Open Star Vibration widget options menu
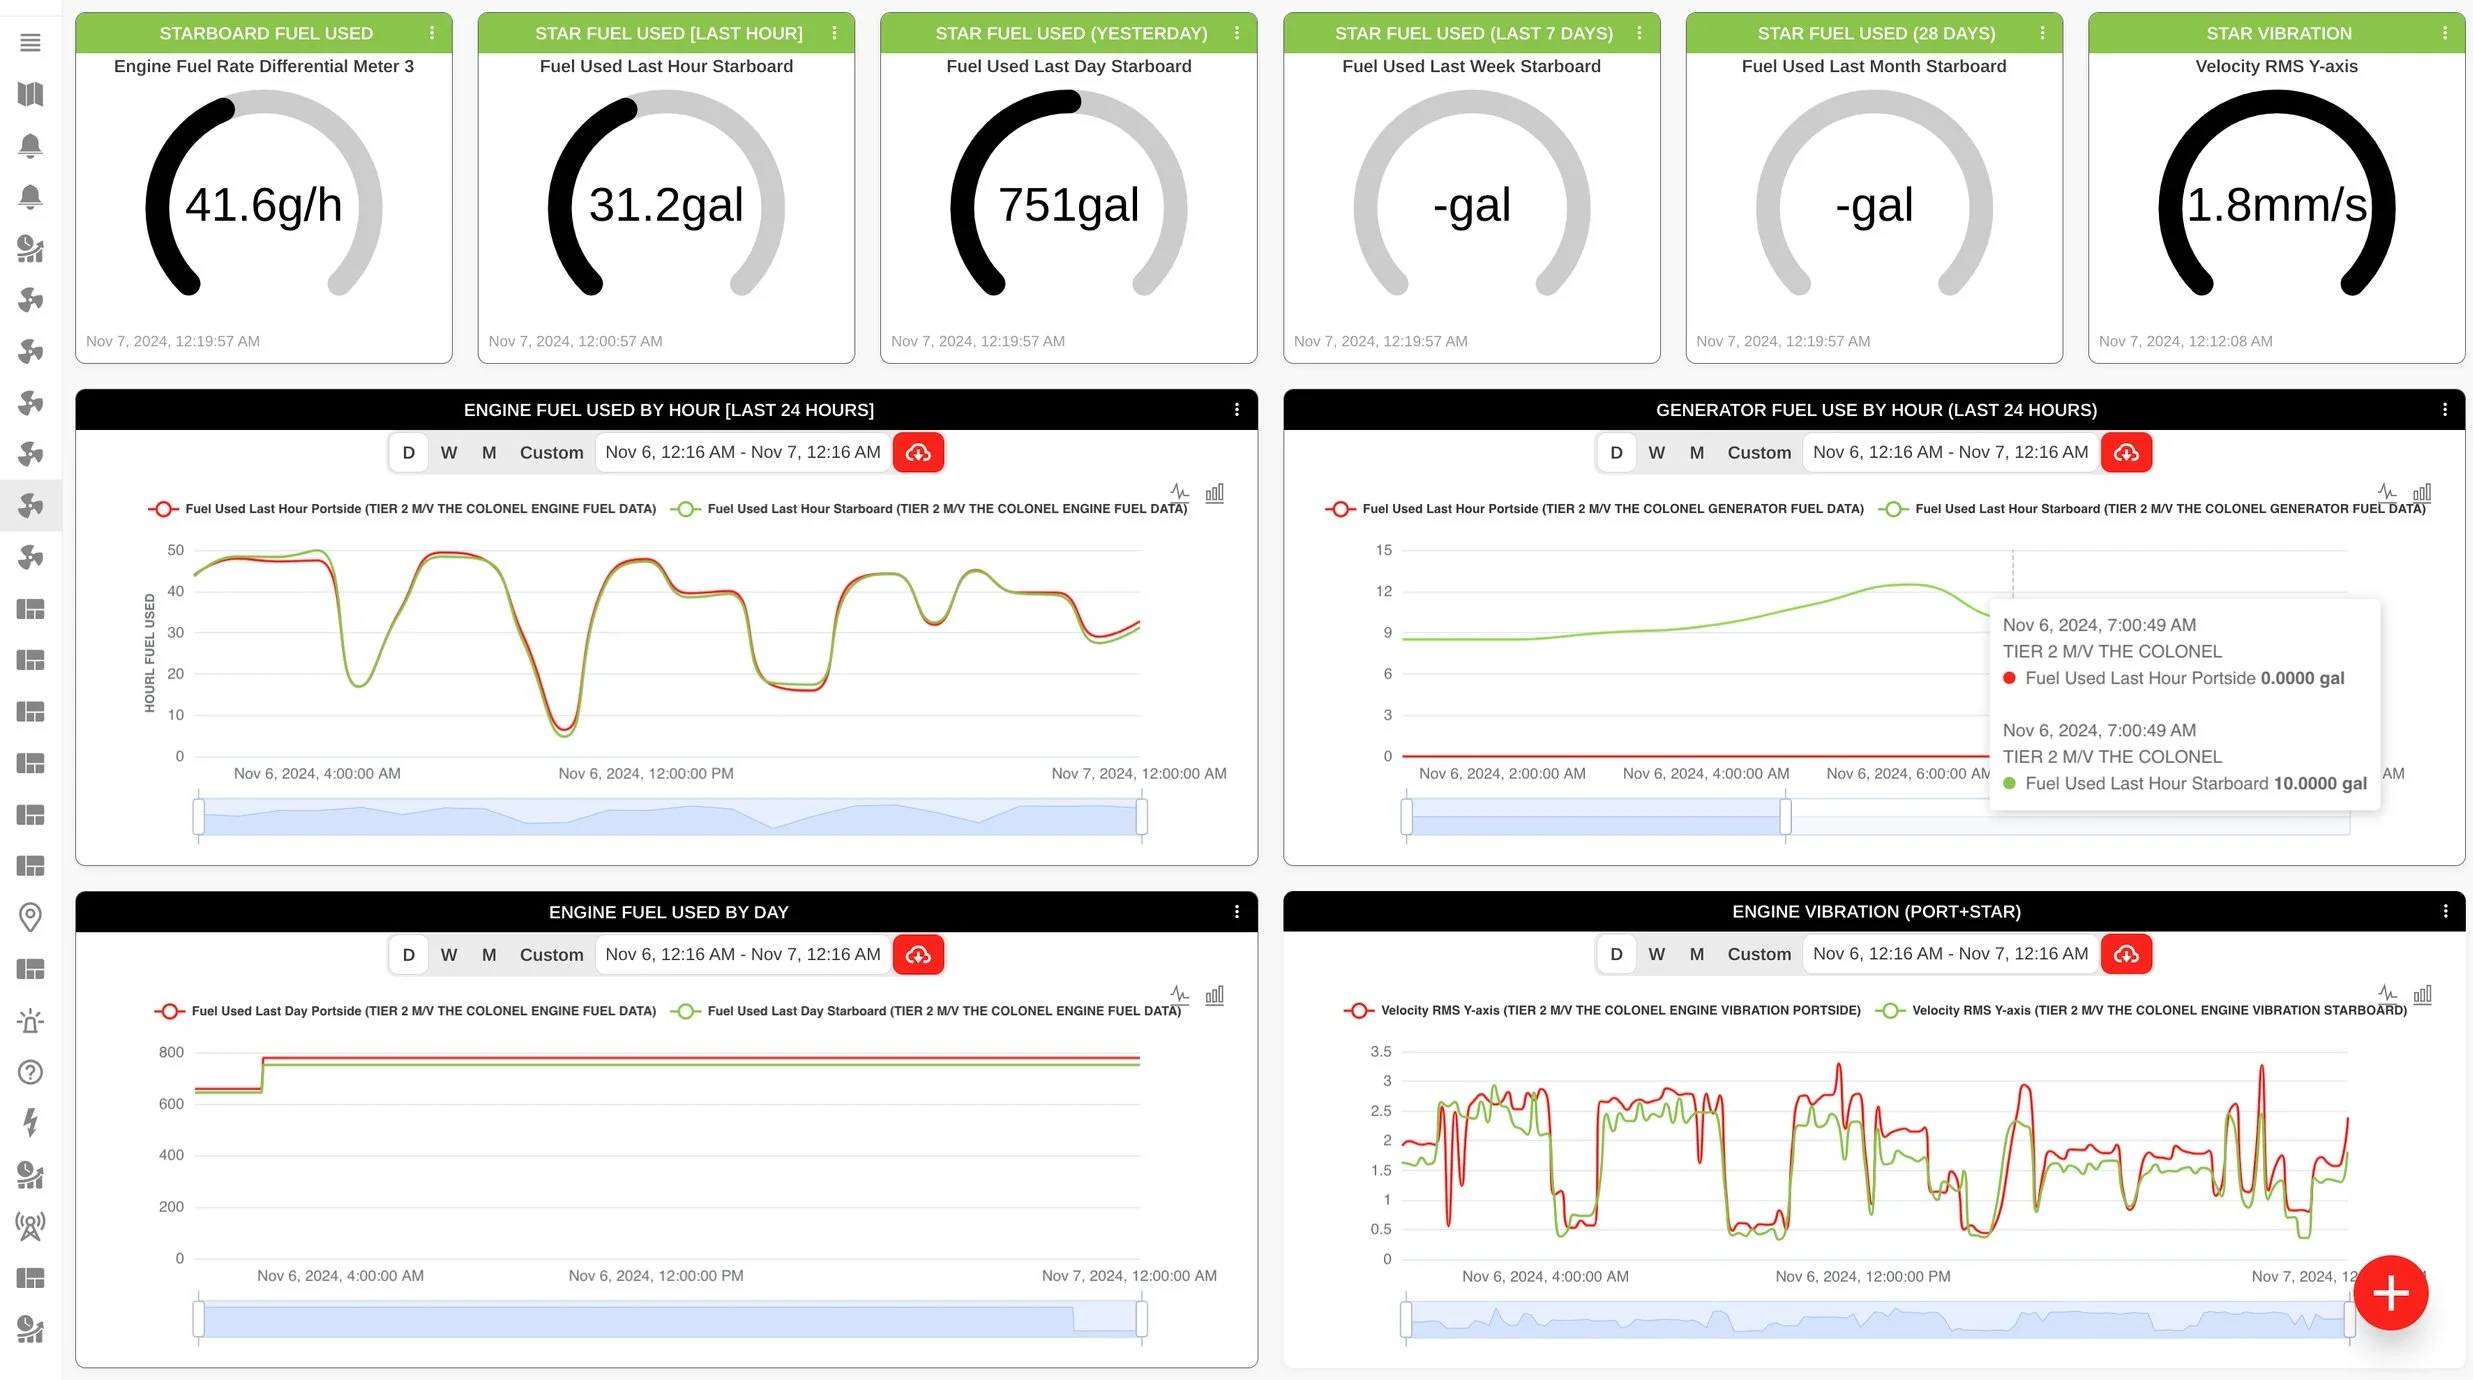The width and height of the screenshot is (2473, 1380). (2444, 33)
